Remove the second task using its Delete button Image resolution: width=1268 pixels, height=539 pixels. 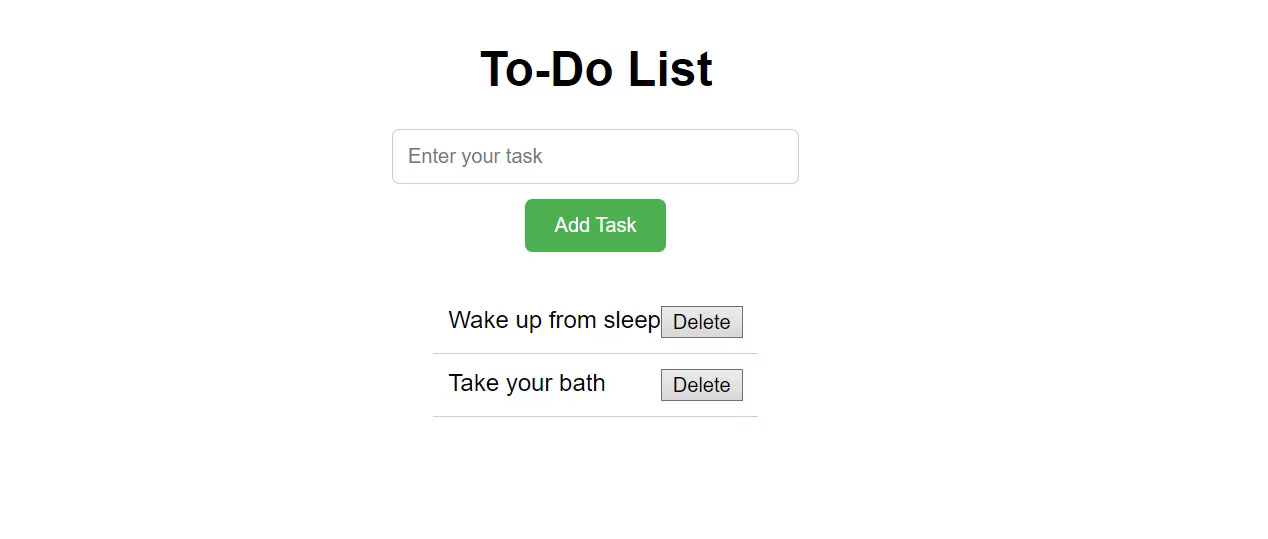(x=701, y=385)
